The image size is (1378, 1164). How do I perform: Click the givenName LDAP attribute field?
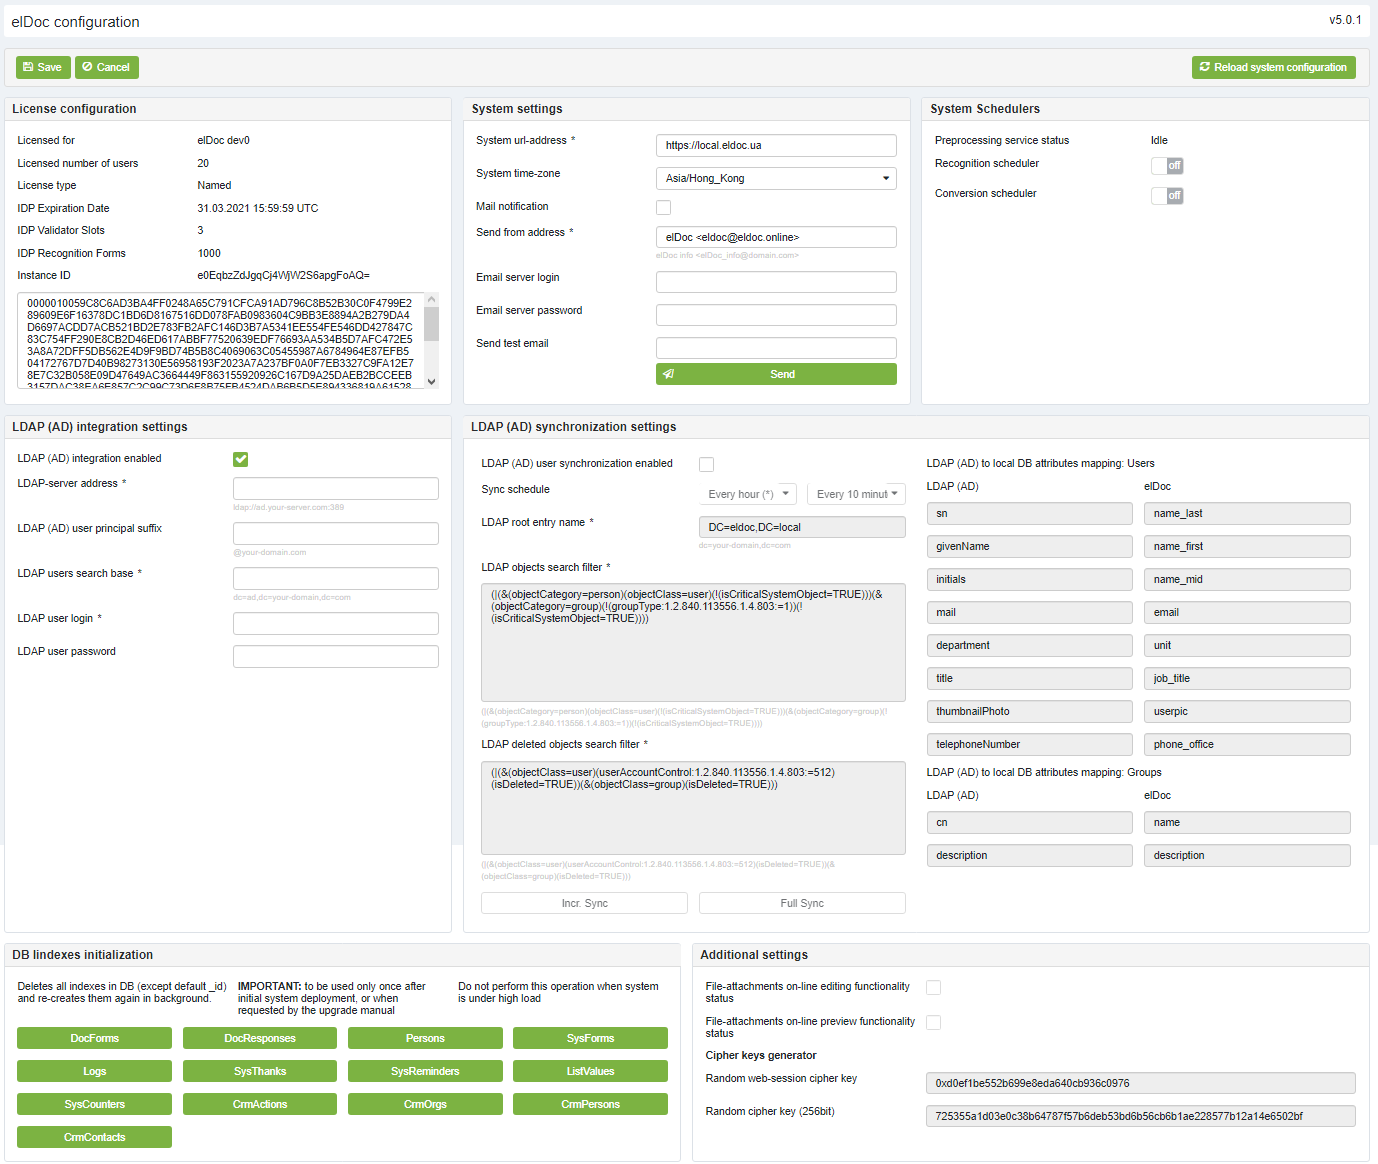pos(1030,546)
